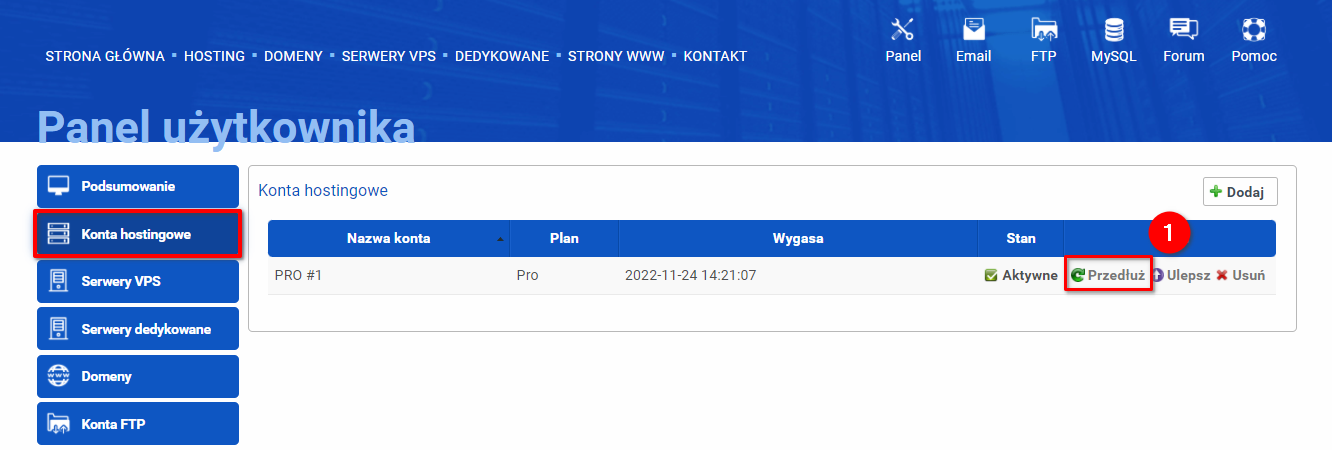The image size is (1332, 450).
Task: Click the Plan column header
Action: [x=564, y=239]
